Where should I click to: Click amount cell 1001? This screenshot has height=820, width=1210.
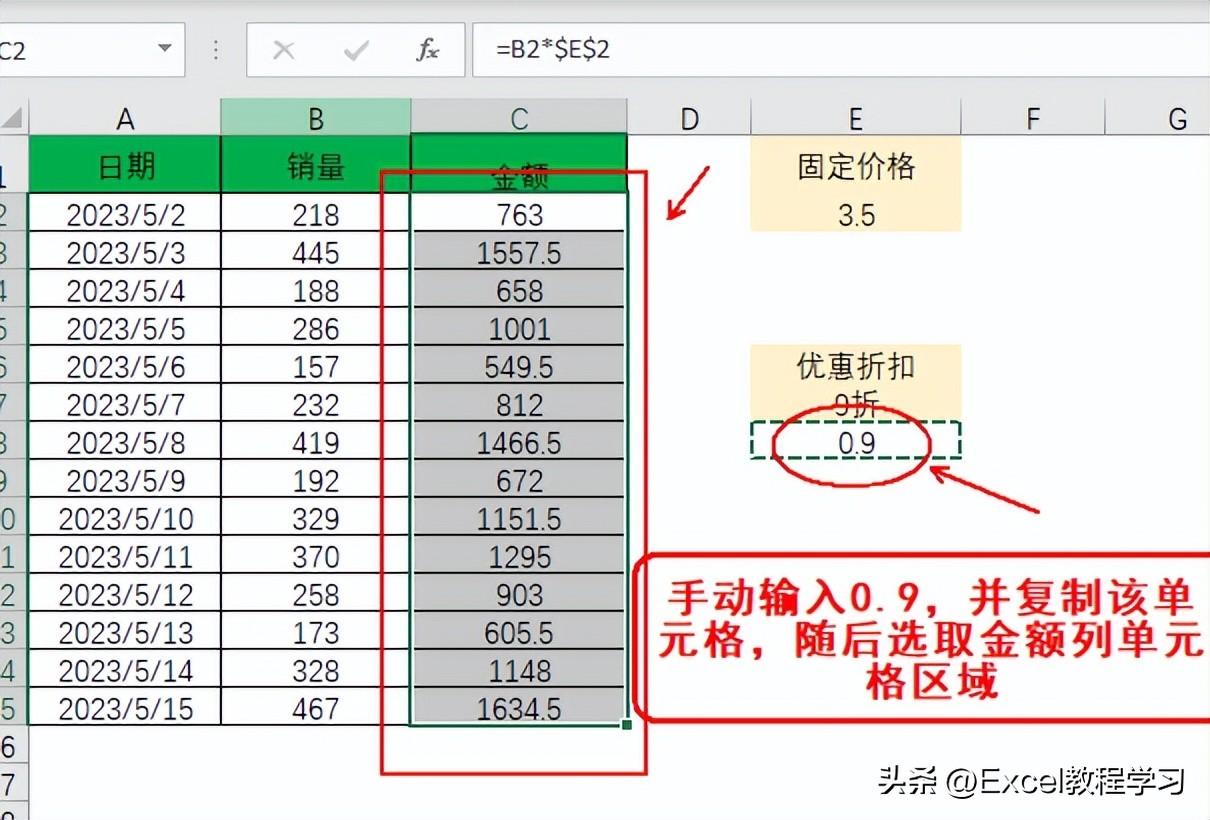click(x=519, y=328)
